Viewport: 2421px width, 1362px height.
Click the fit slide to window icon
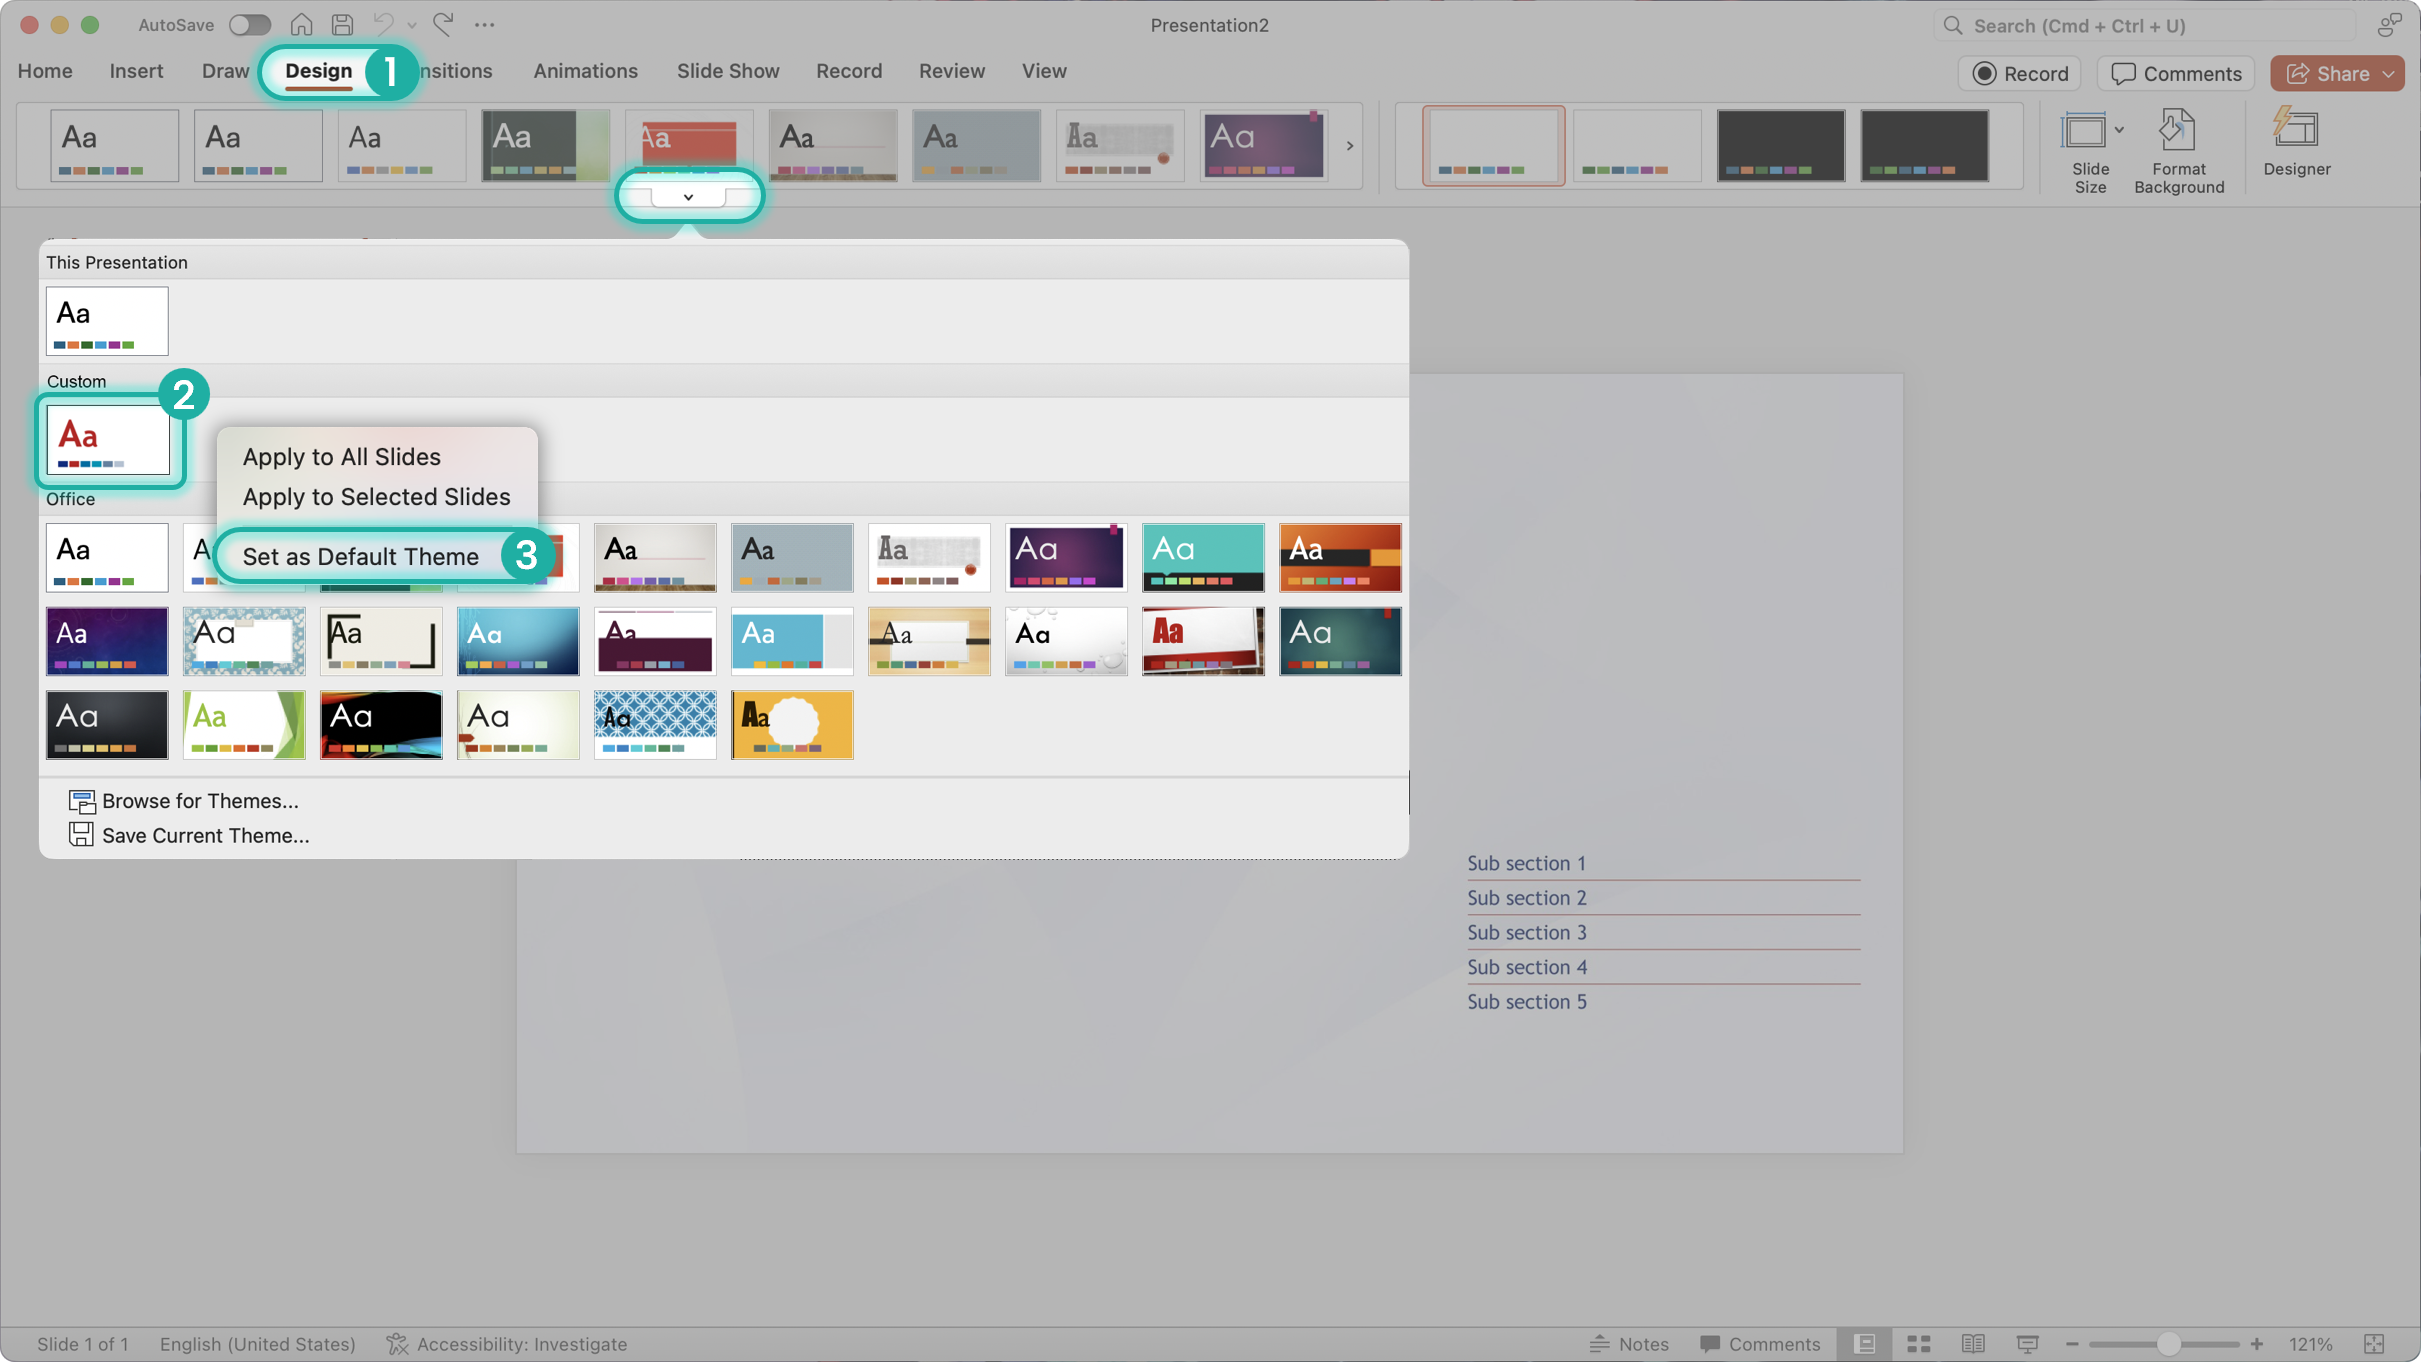[x=2375, y=1344]
